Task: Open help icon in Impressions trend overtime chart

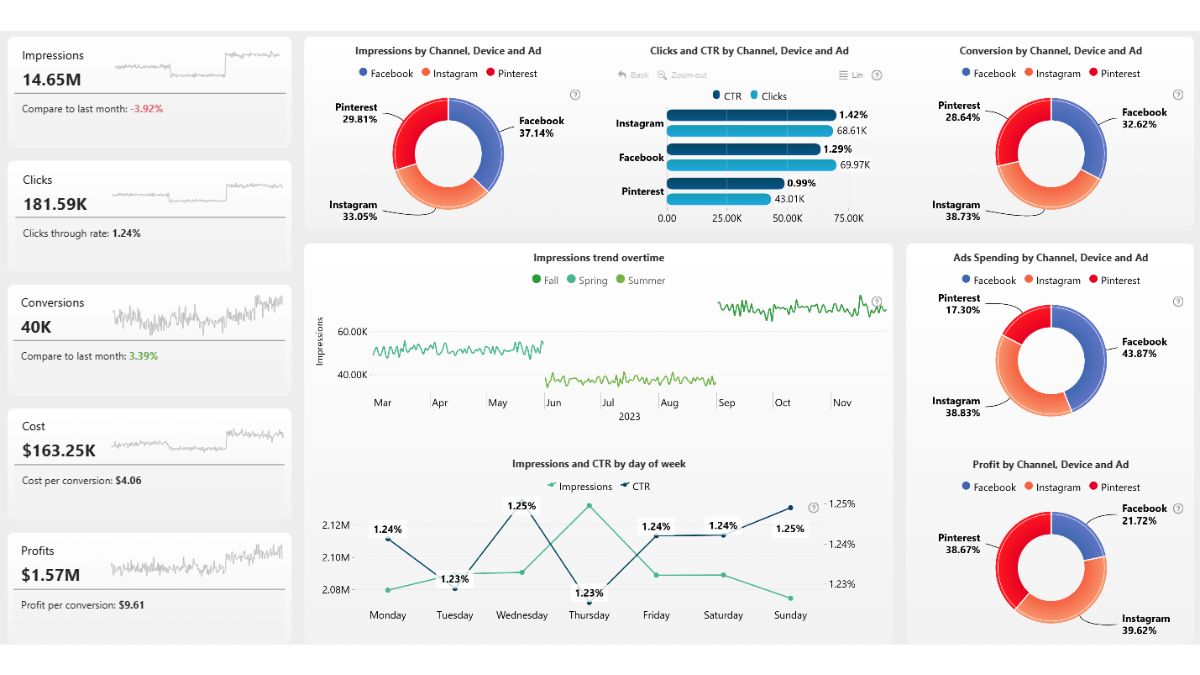Action: click(877, 302)
